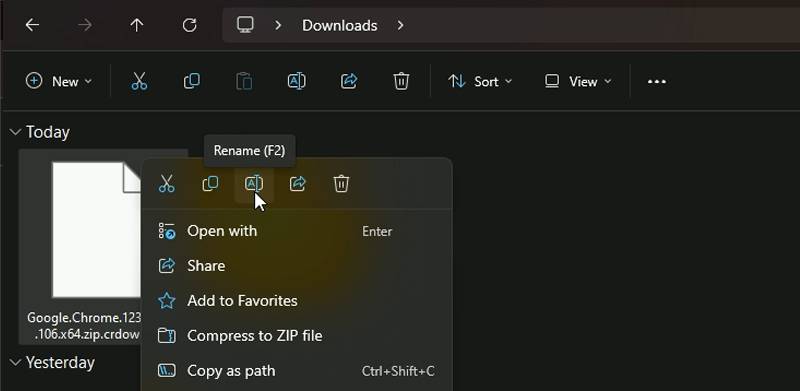The width and height of the screenshot is (800, 391).
Task: Open the View dropdown
Action: pyautogui.click(x=578, y=81)
